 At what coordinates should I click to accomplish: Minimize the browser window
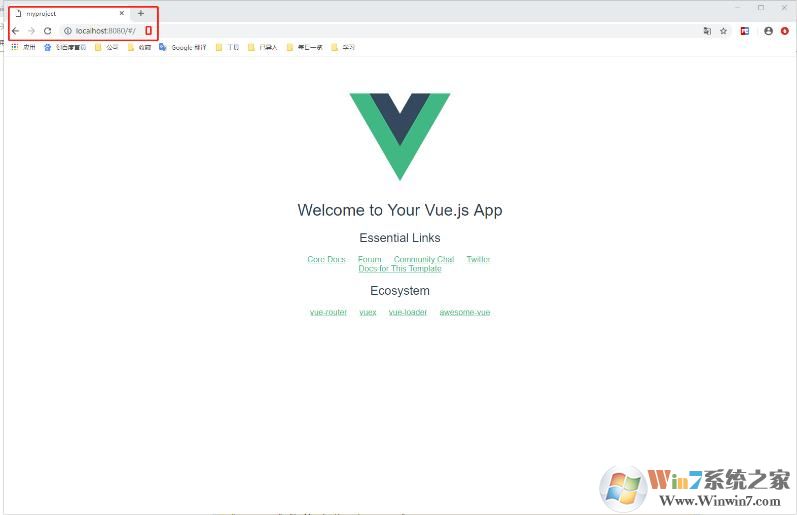click(738, 8)
